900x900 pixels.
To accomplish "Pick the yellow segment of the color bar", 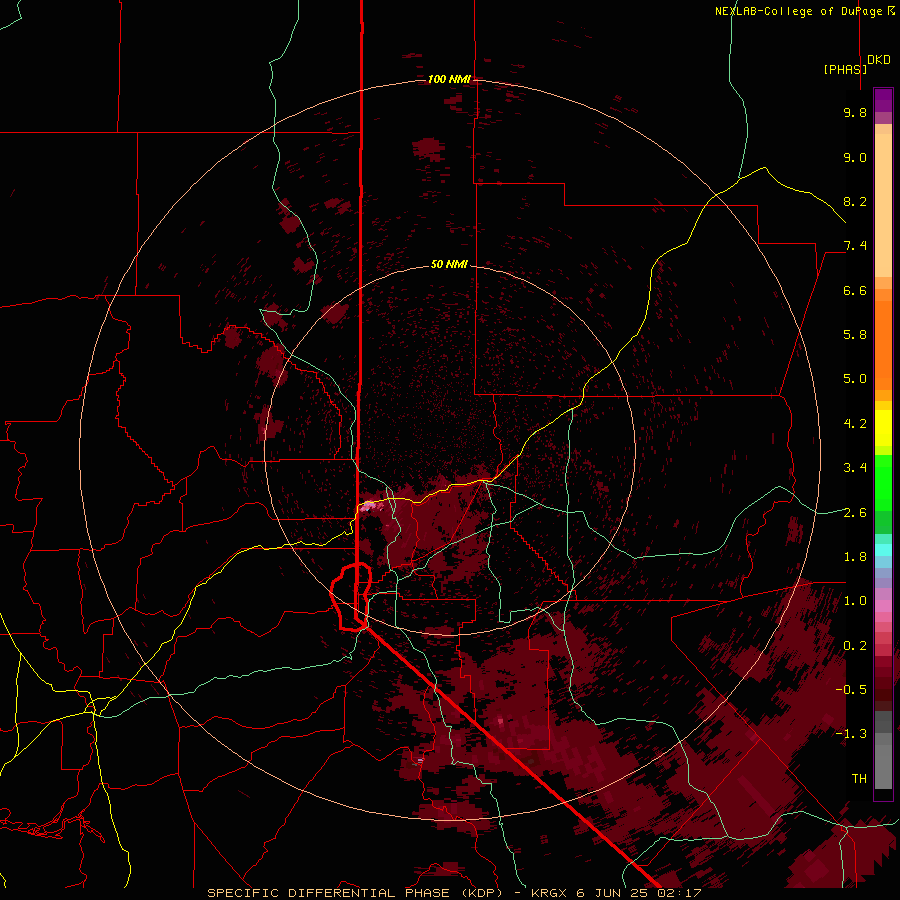I will [x=883, y=428].
